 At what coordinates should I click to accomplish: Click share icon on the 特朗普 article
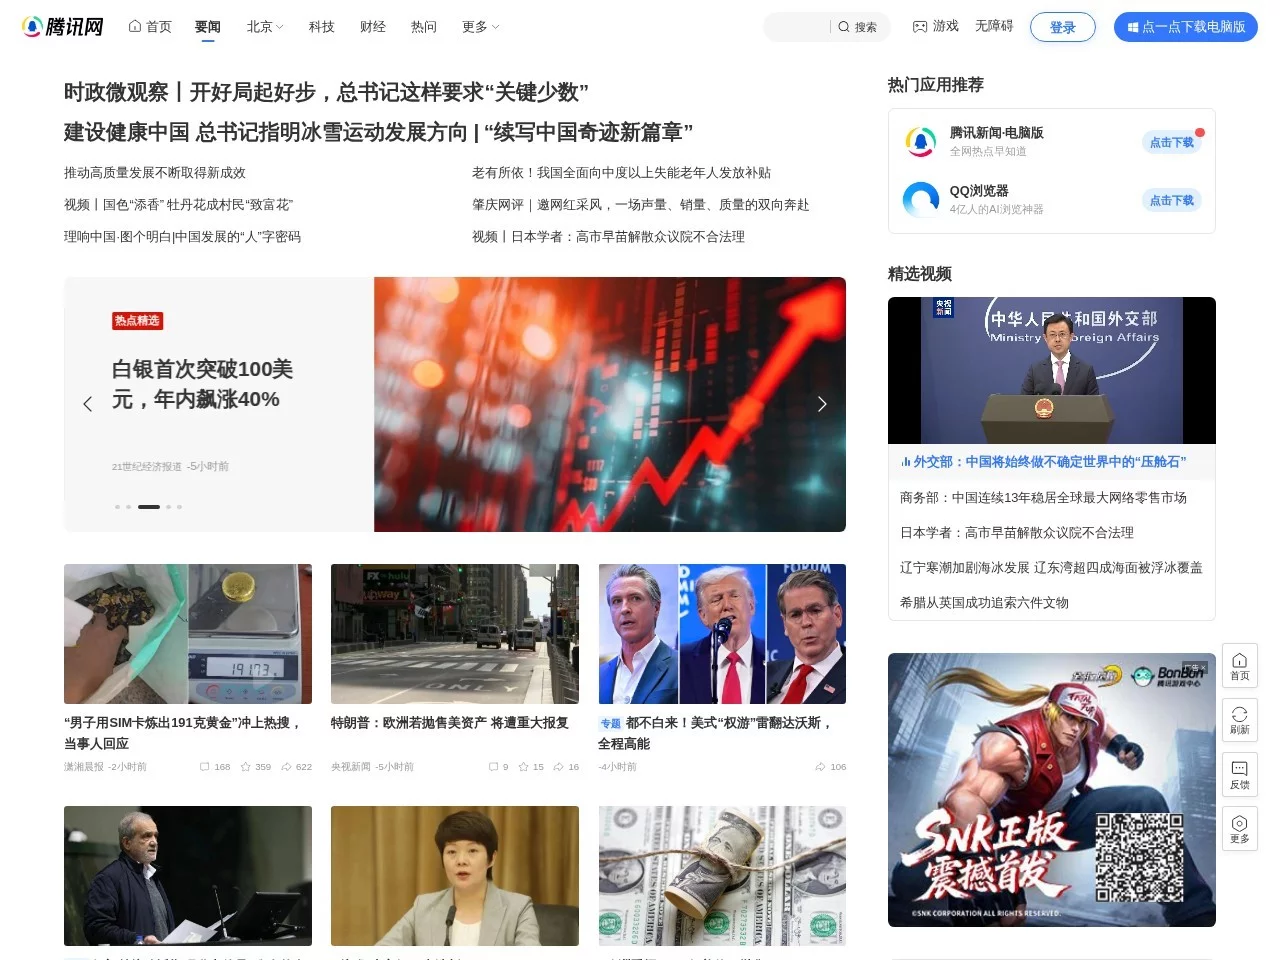click(557, 766)
